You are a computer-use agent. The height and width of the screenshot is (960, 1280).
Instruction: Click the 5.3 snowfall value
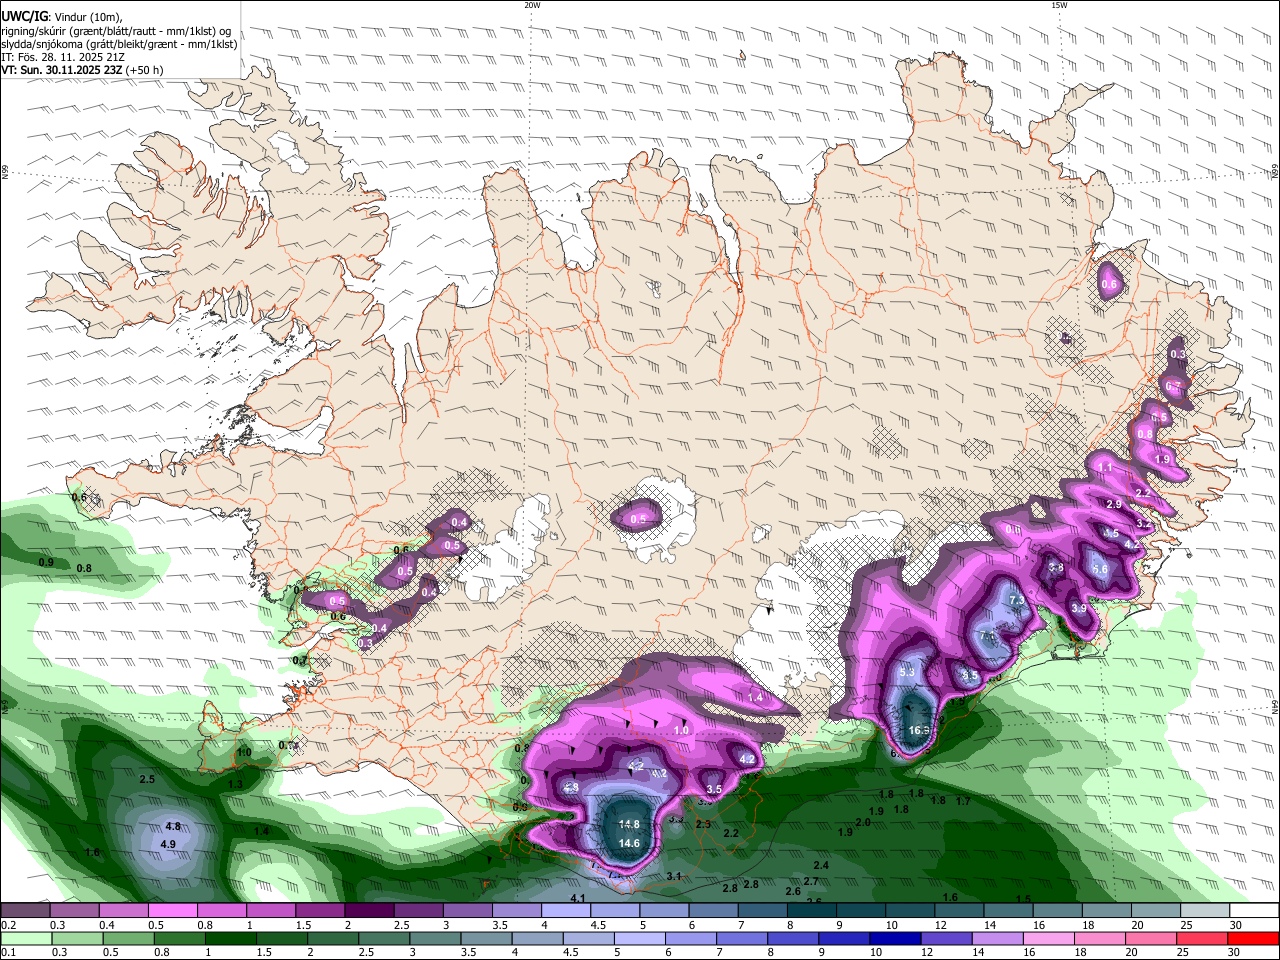click(x=908, y=672)
